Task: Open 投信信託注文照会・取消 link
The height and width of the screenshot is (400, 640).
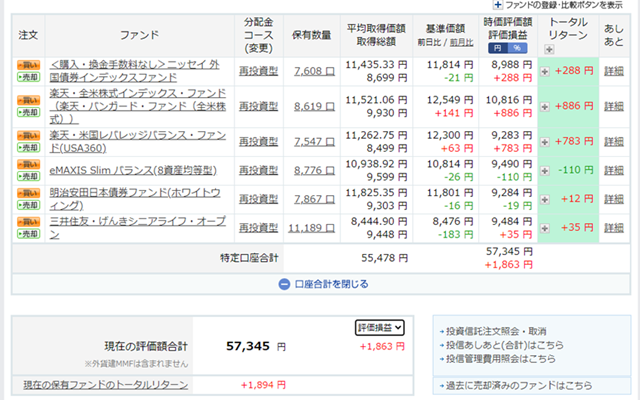Action: [499, 331]
